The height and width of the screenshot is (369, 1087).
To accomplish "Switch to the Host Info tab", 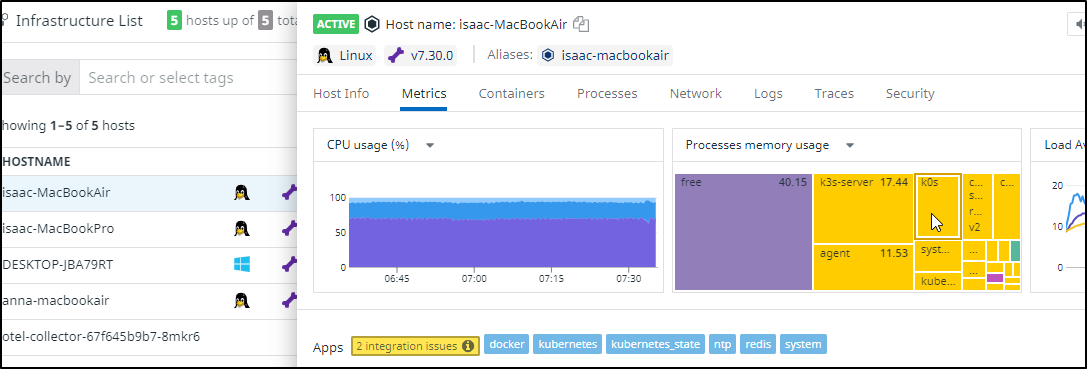I will tap(341, 94).
